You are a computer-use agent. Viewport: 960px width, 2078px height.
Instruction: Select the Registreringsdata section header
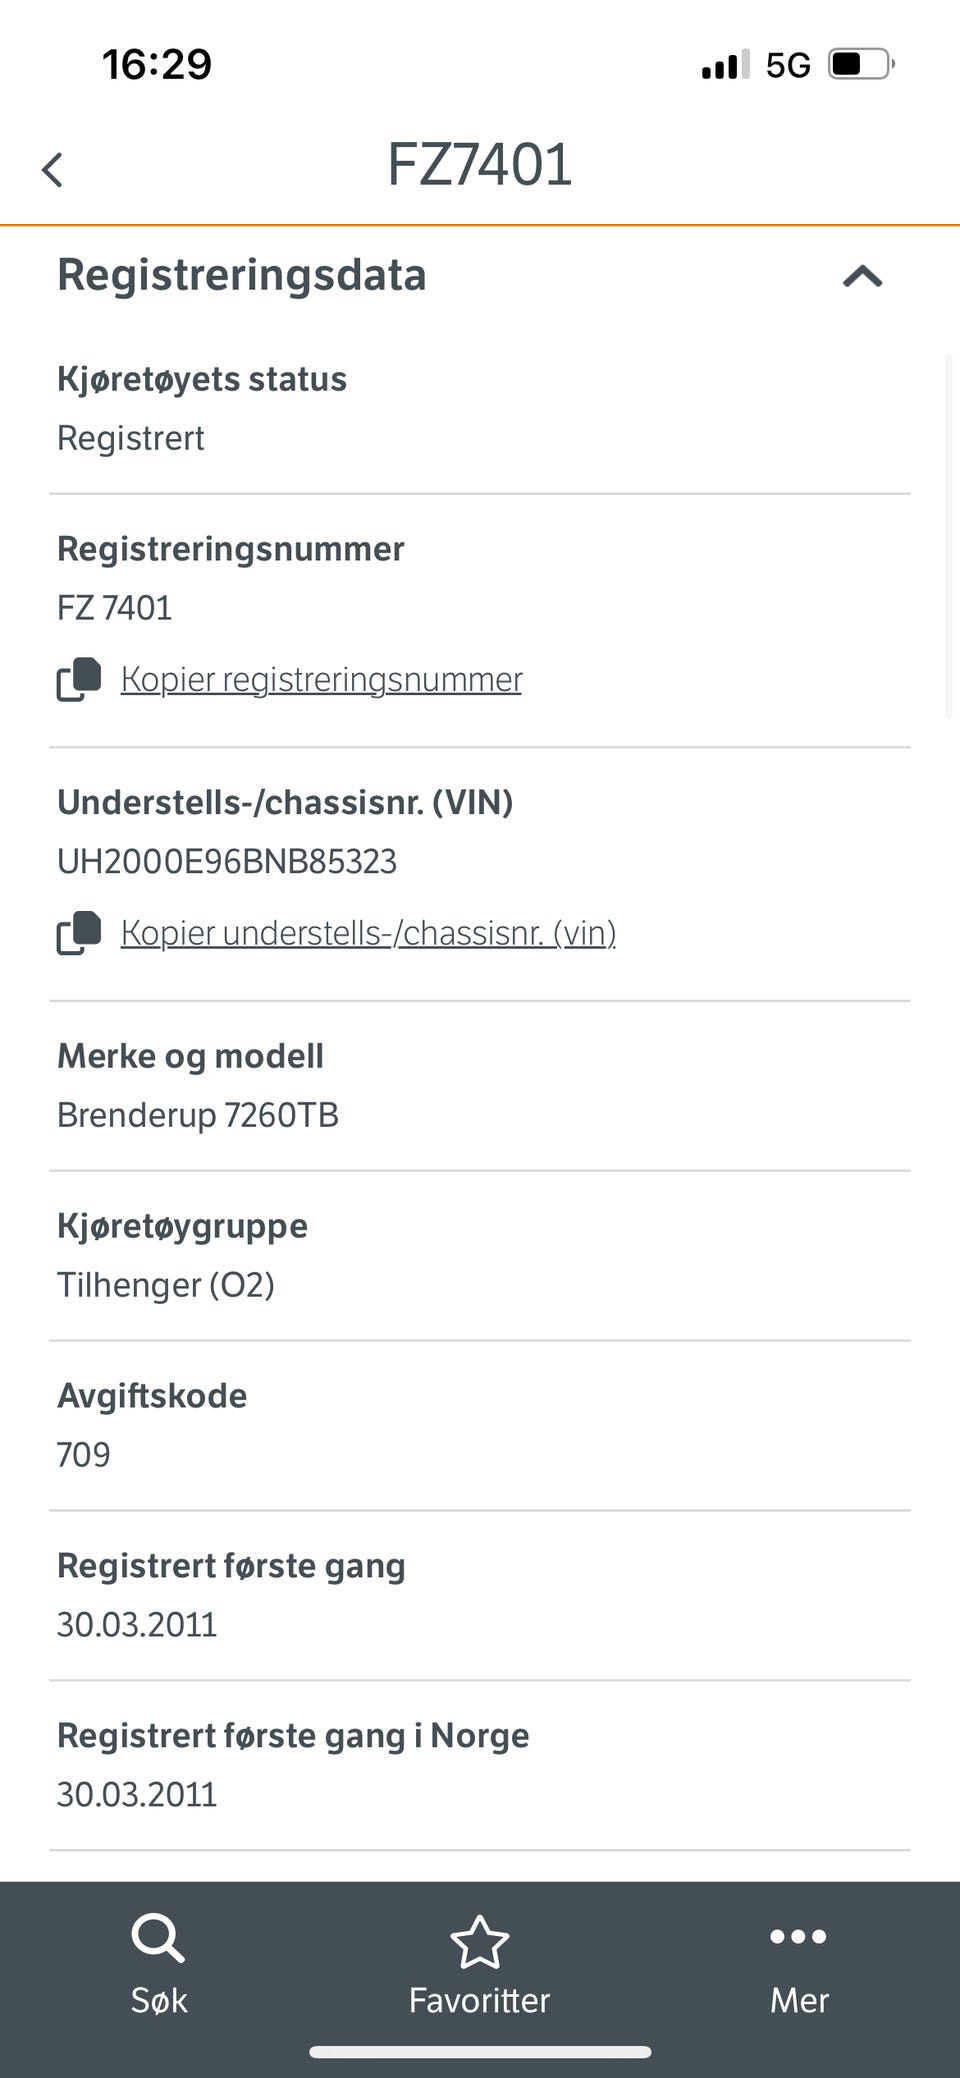click(242, 275)
